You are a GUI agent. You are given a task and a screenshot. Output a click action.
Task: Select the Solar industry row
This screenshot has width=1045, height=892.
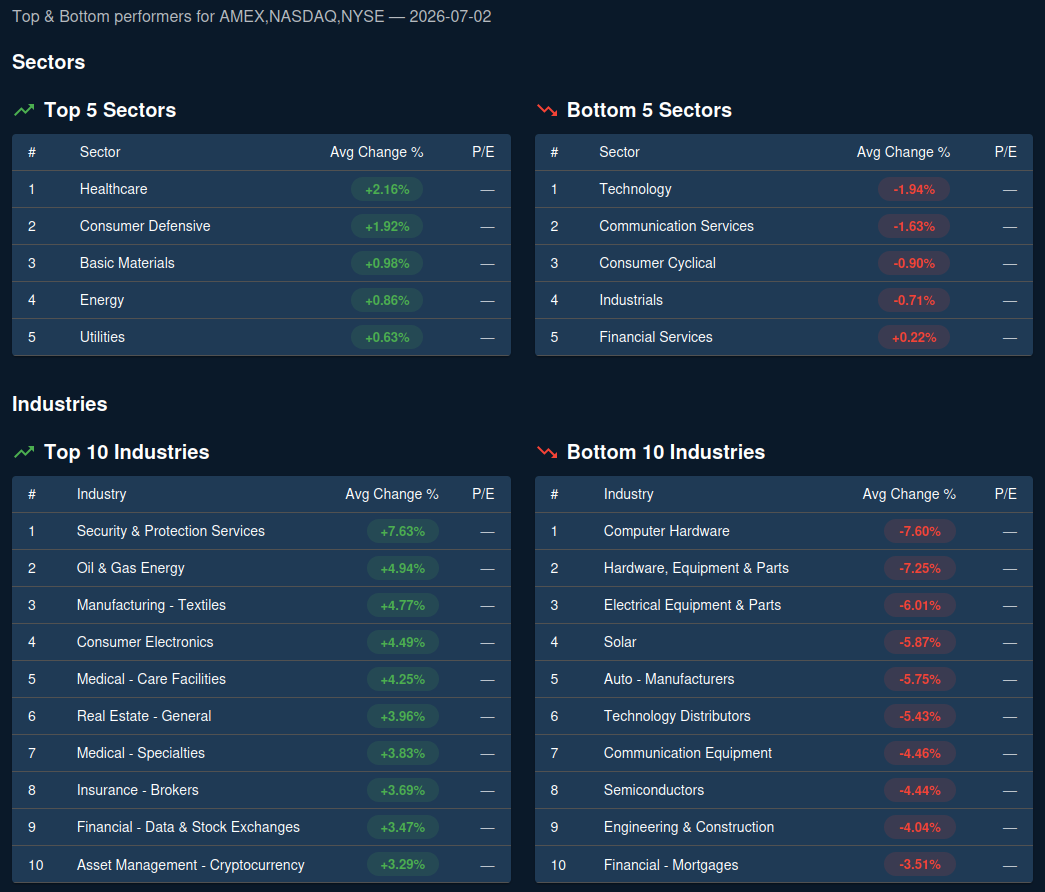tap(784, 642)
